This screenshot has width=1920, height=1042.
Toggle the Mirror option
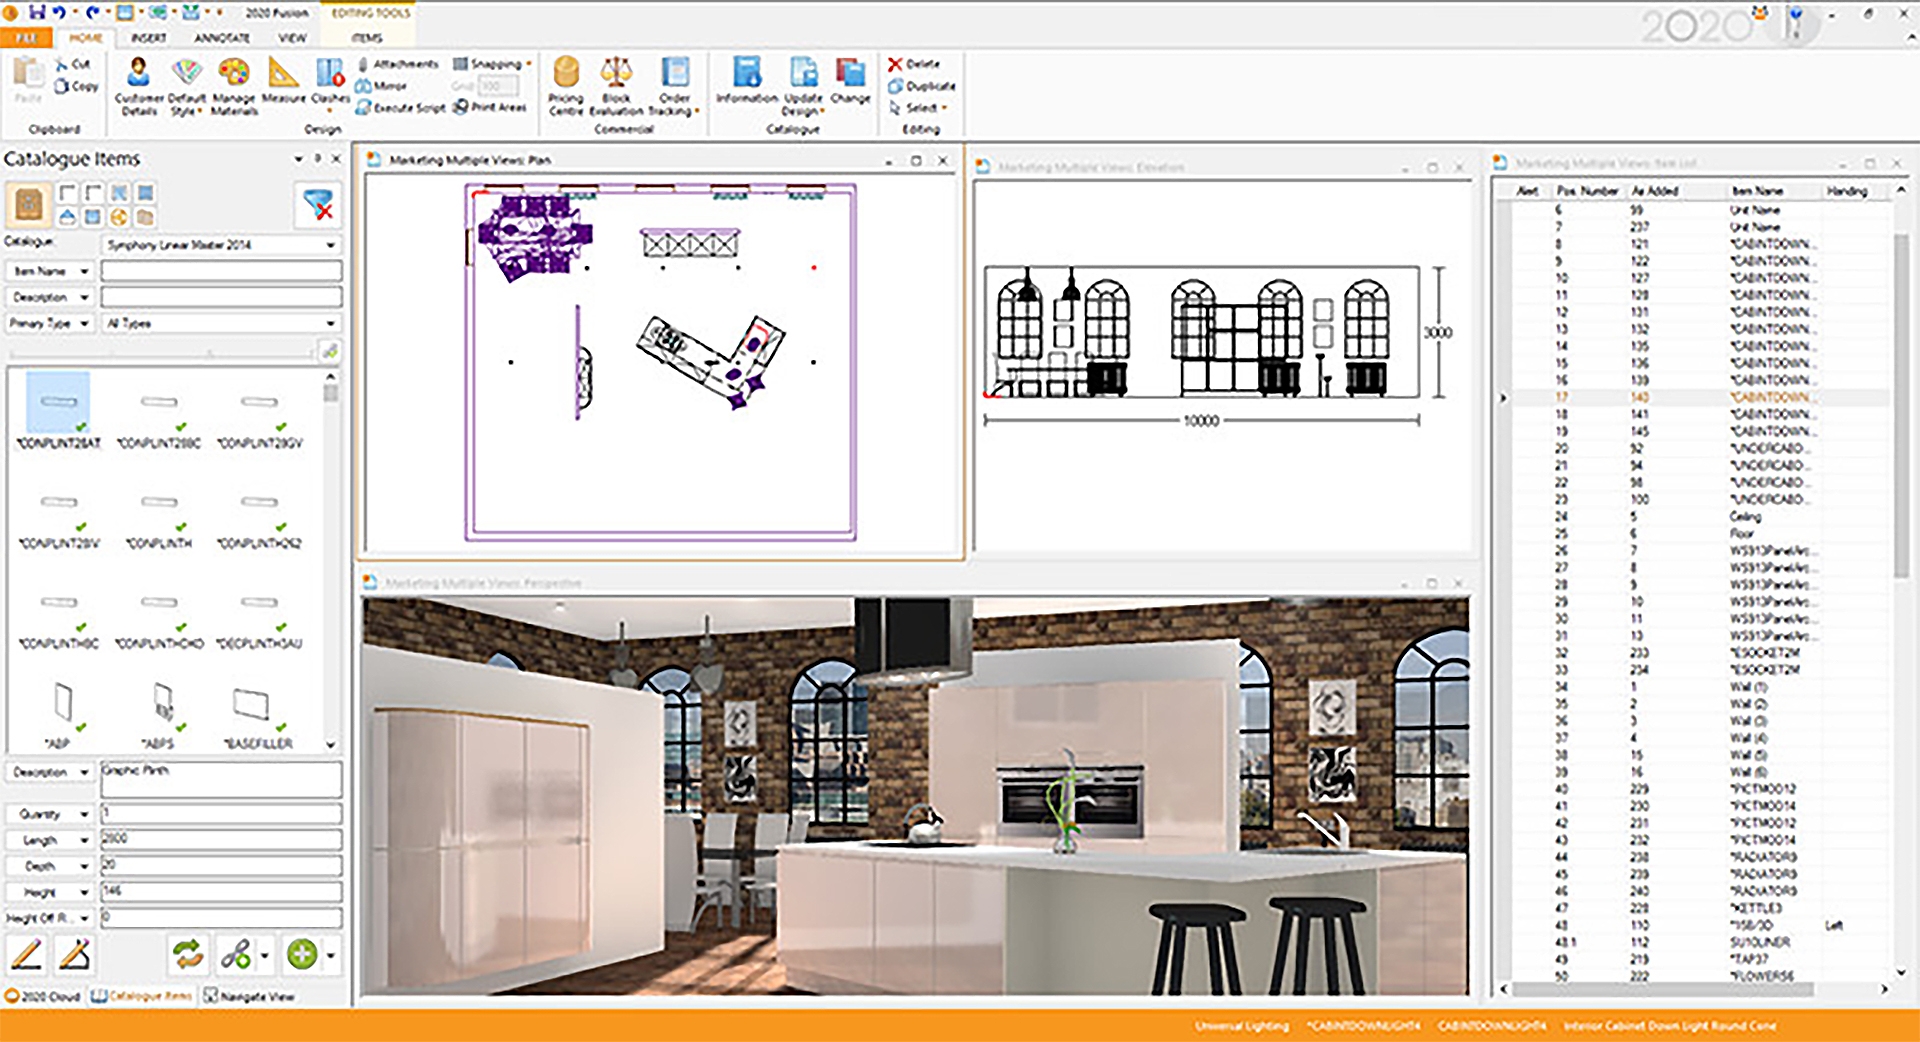tap(381, 86)
